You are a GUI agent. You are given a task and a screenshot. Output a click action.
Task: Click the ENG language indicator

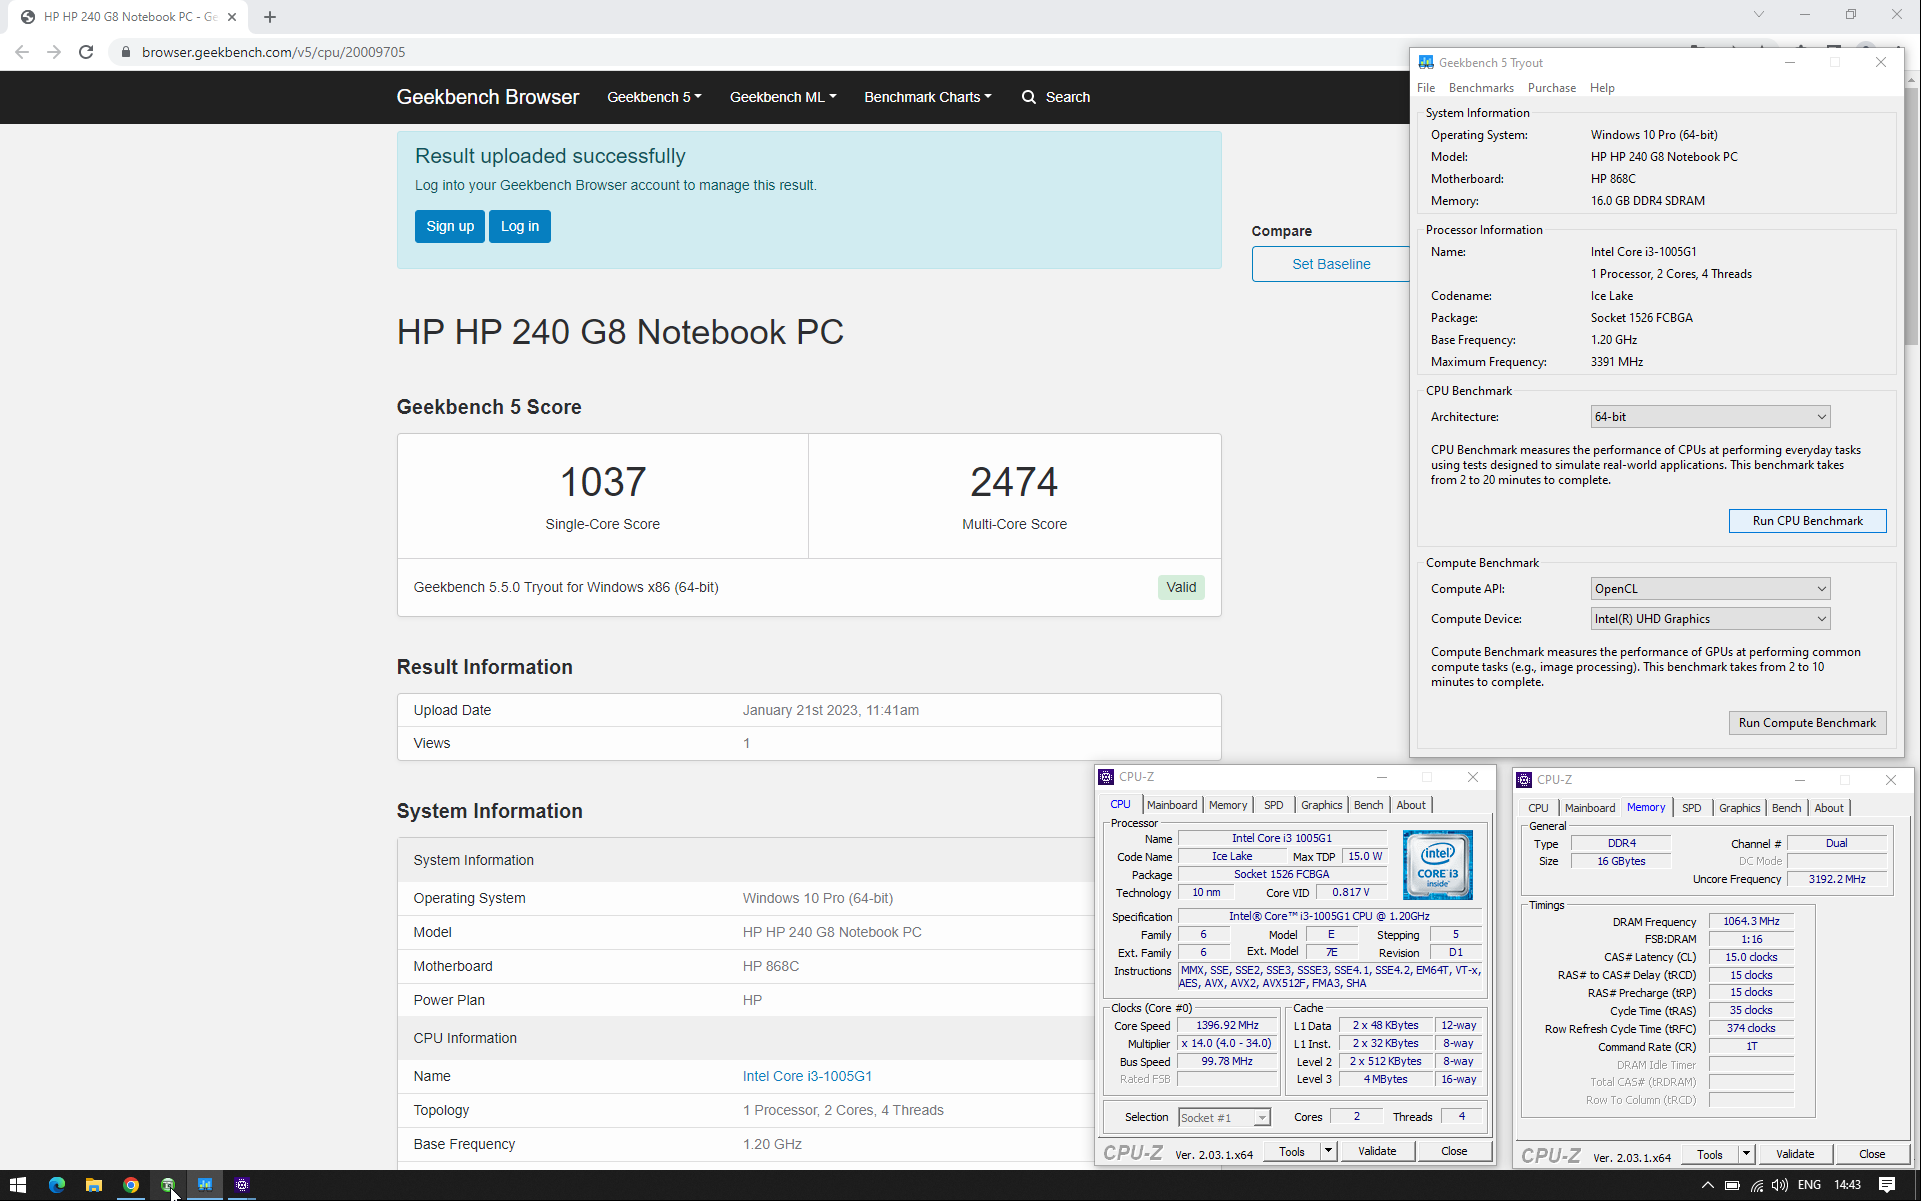(x=1809, y=1185)
